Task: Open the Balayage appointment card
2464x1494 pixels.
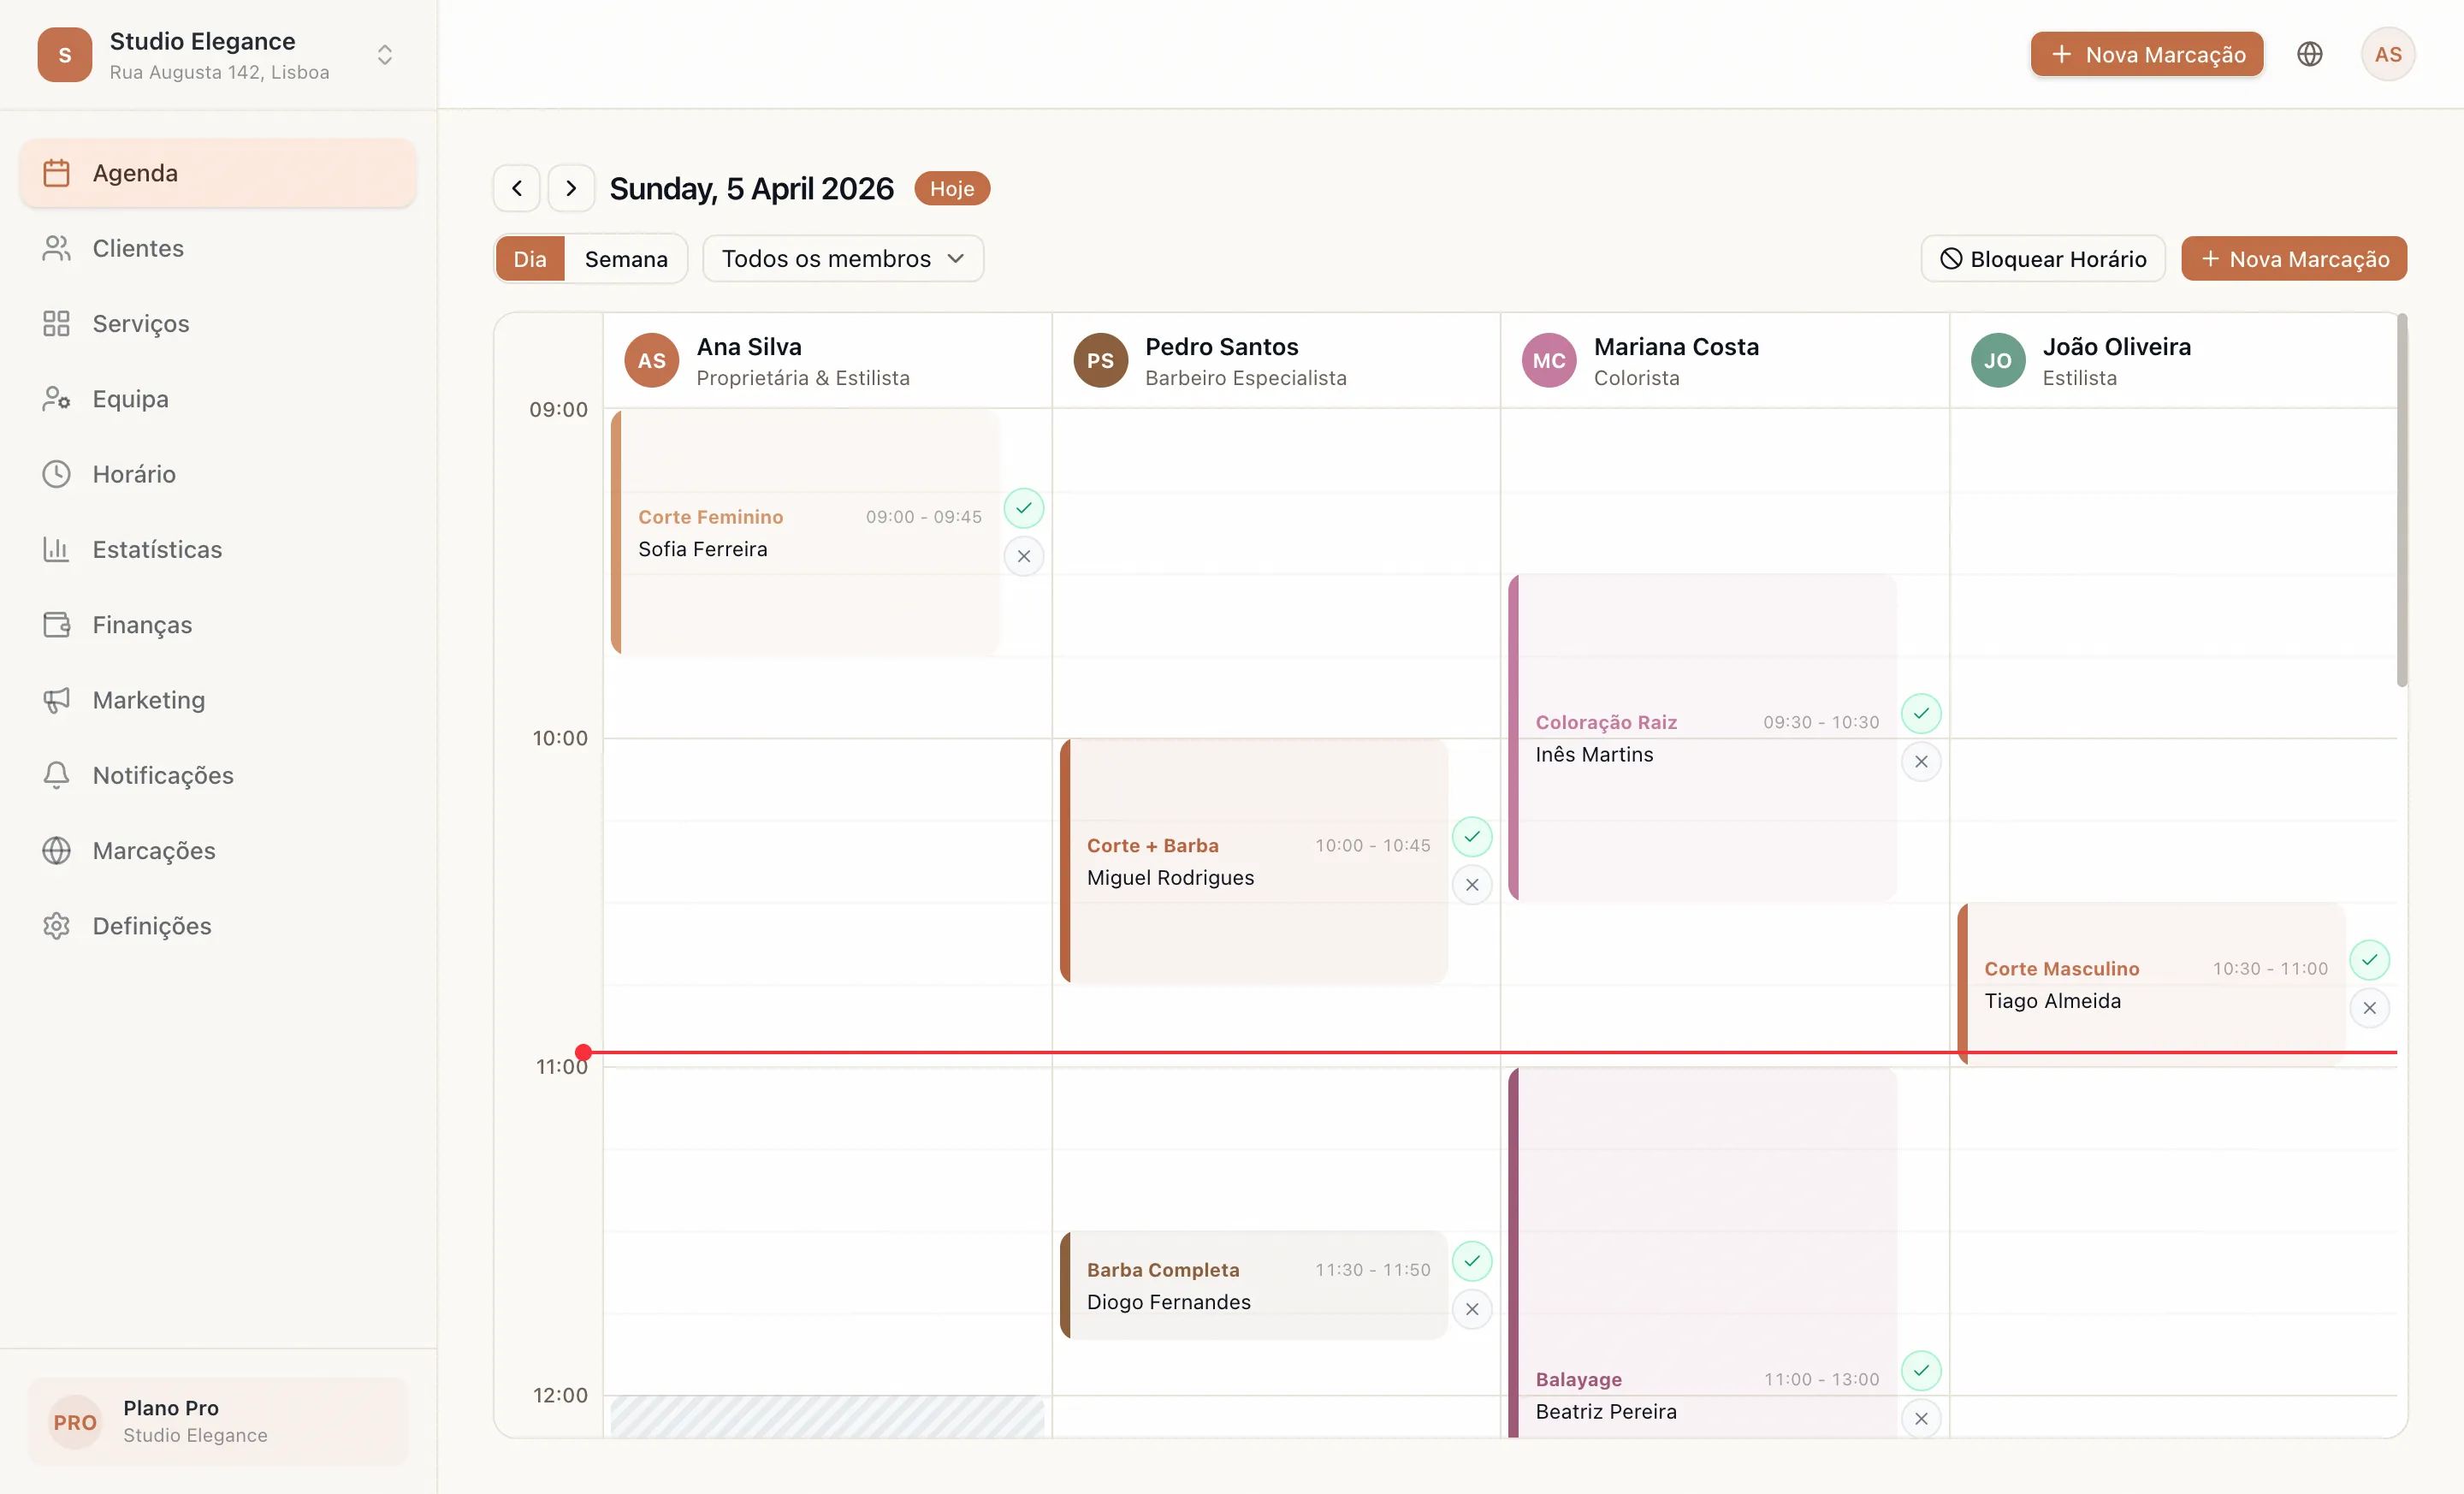Action: pyautogui.click(x=1703, y=1253)
